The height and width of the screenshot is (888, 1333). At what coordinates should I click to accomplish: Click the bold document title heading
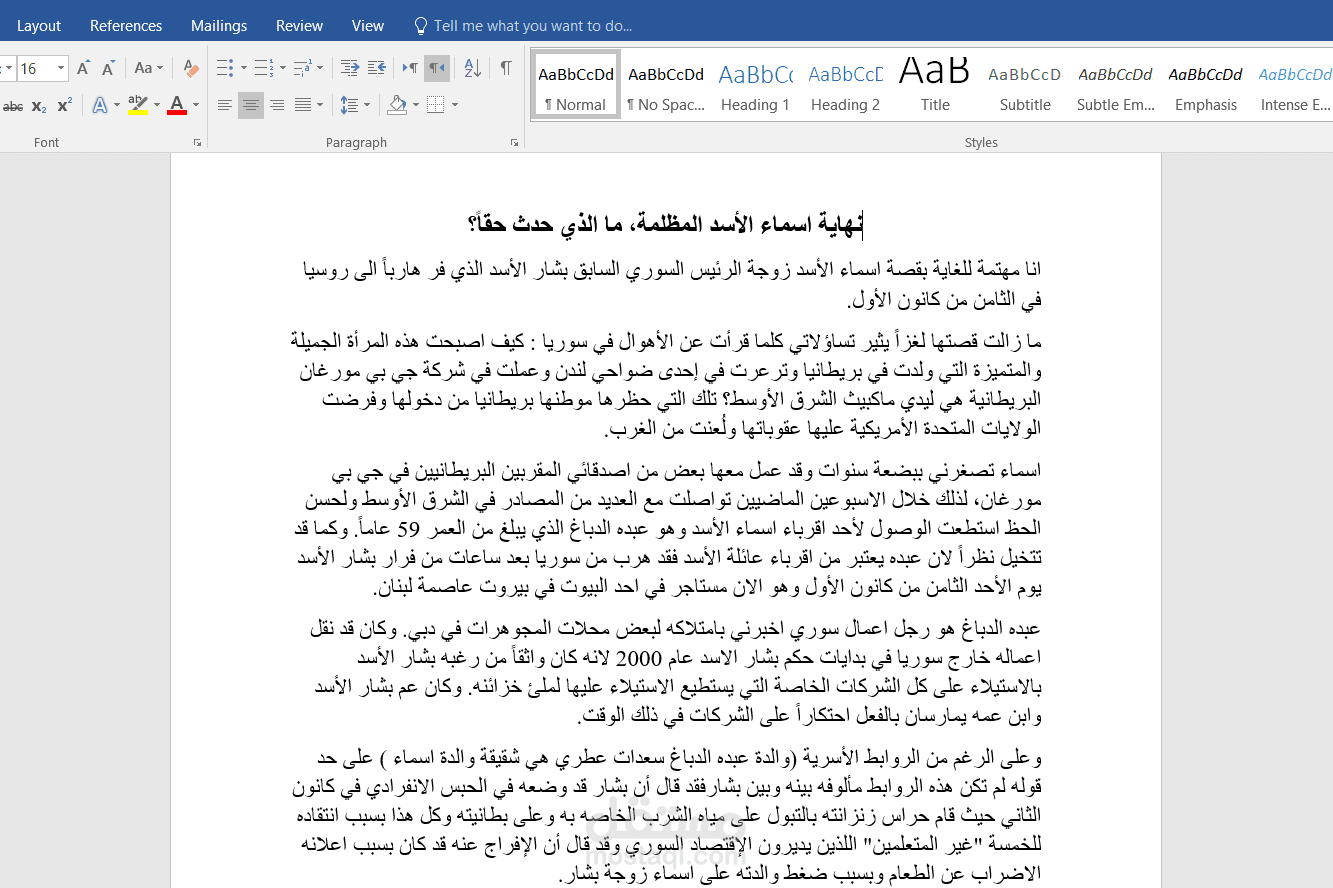(665, 226)
